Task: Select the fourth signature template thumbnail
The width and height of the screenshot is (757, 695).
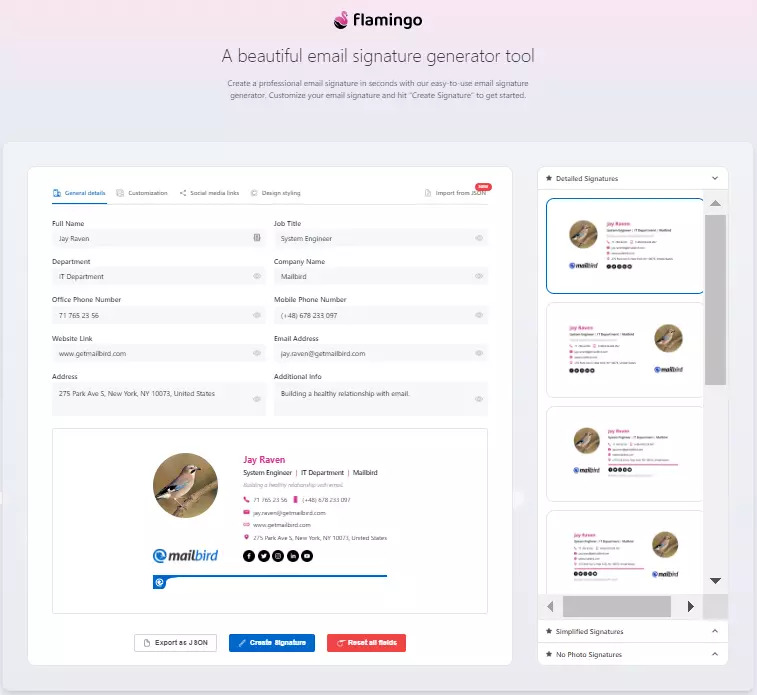Action: point(625,552)
